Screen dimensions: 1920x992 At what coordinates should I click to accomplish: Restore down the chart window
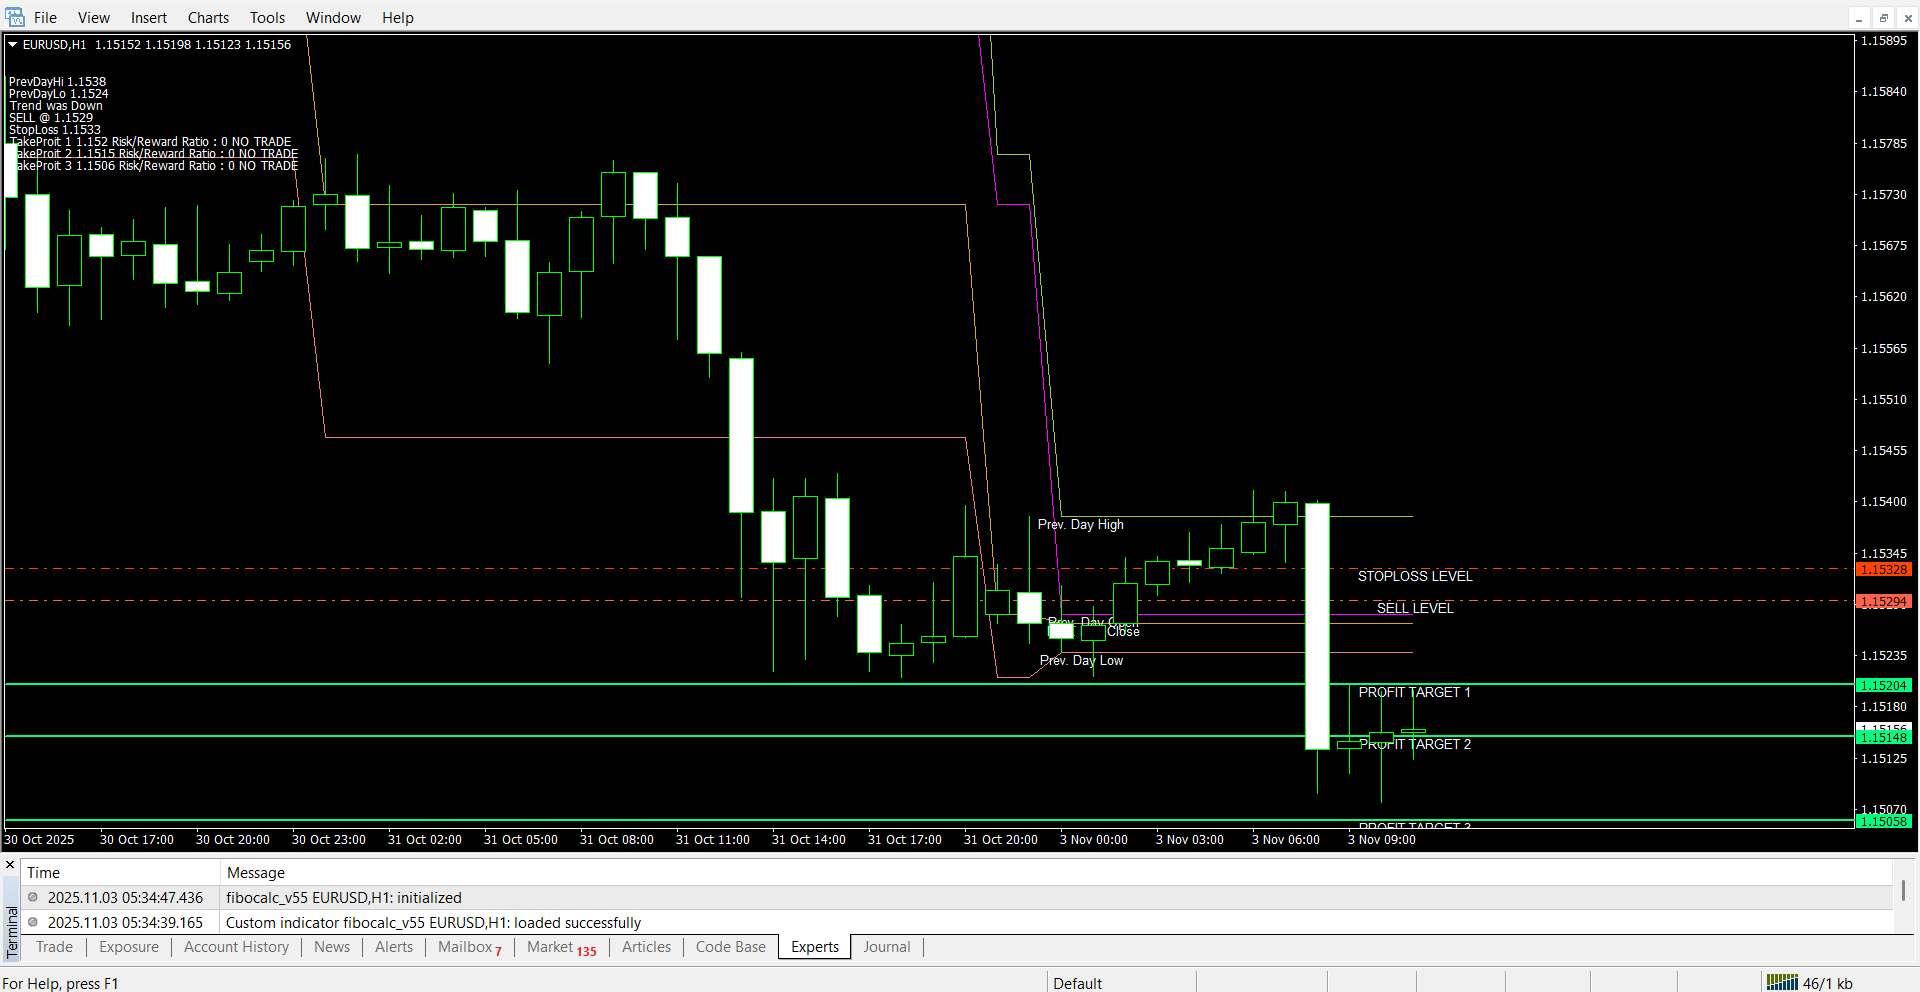pos(1883,18)
